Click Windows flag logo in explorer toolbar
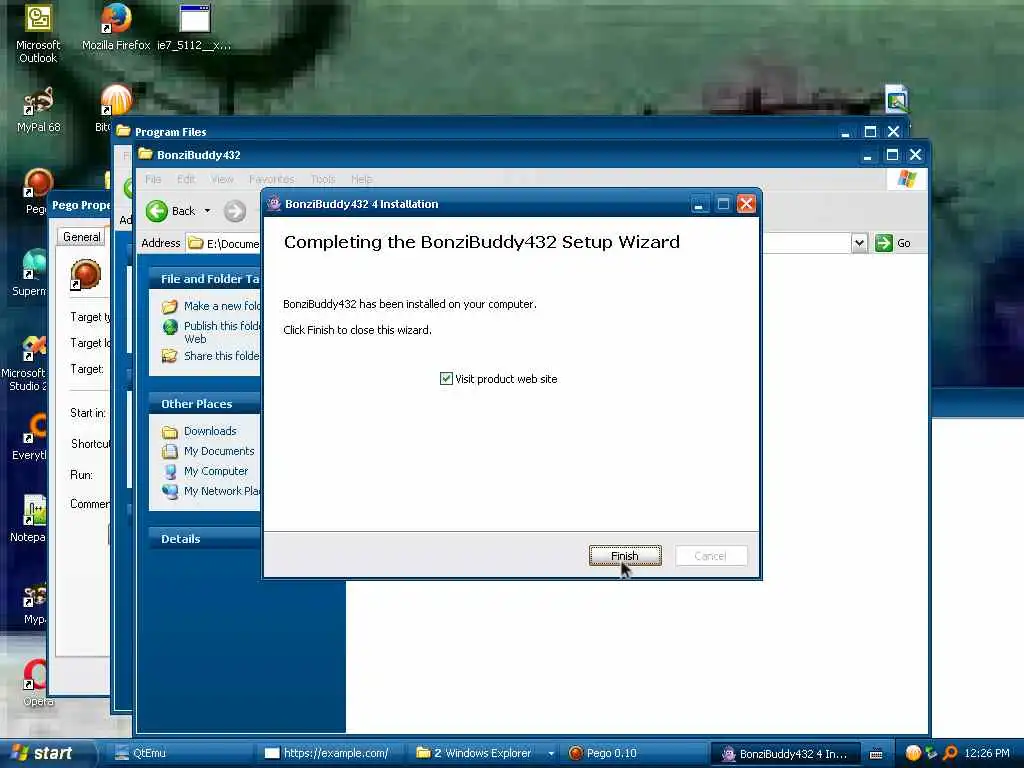Viewport: 1024px width, 768px height. coord(906,179)
